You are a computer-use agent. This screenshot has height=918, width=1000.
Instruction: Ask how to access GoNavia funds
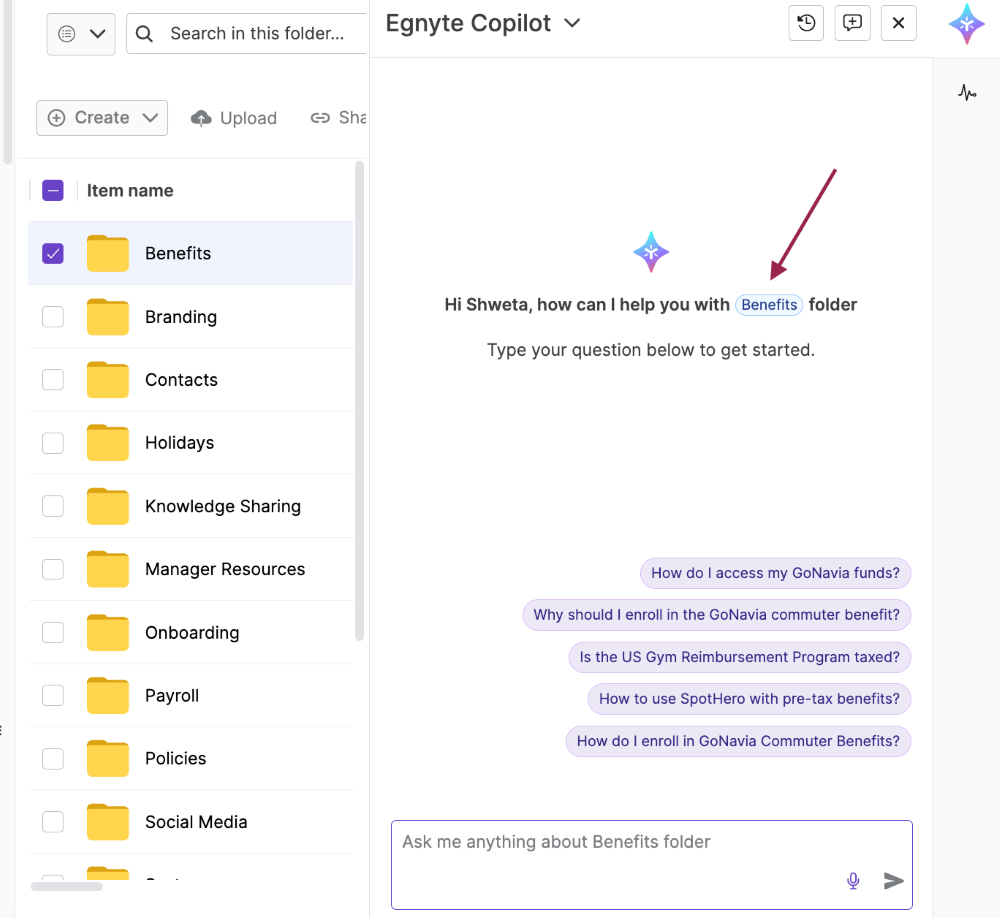tap(776, 573)
